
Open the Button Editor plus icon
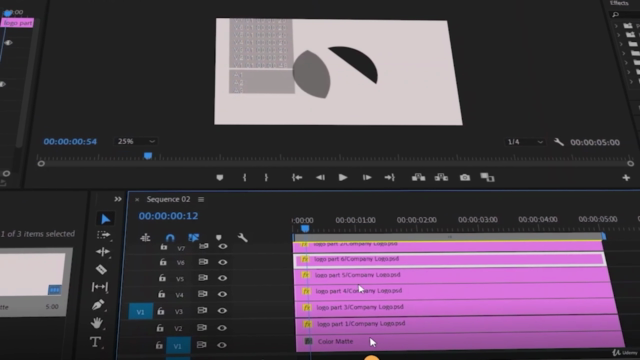tap(626, 178)
